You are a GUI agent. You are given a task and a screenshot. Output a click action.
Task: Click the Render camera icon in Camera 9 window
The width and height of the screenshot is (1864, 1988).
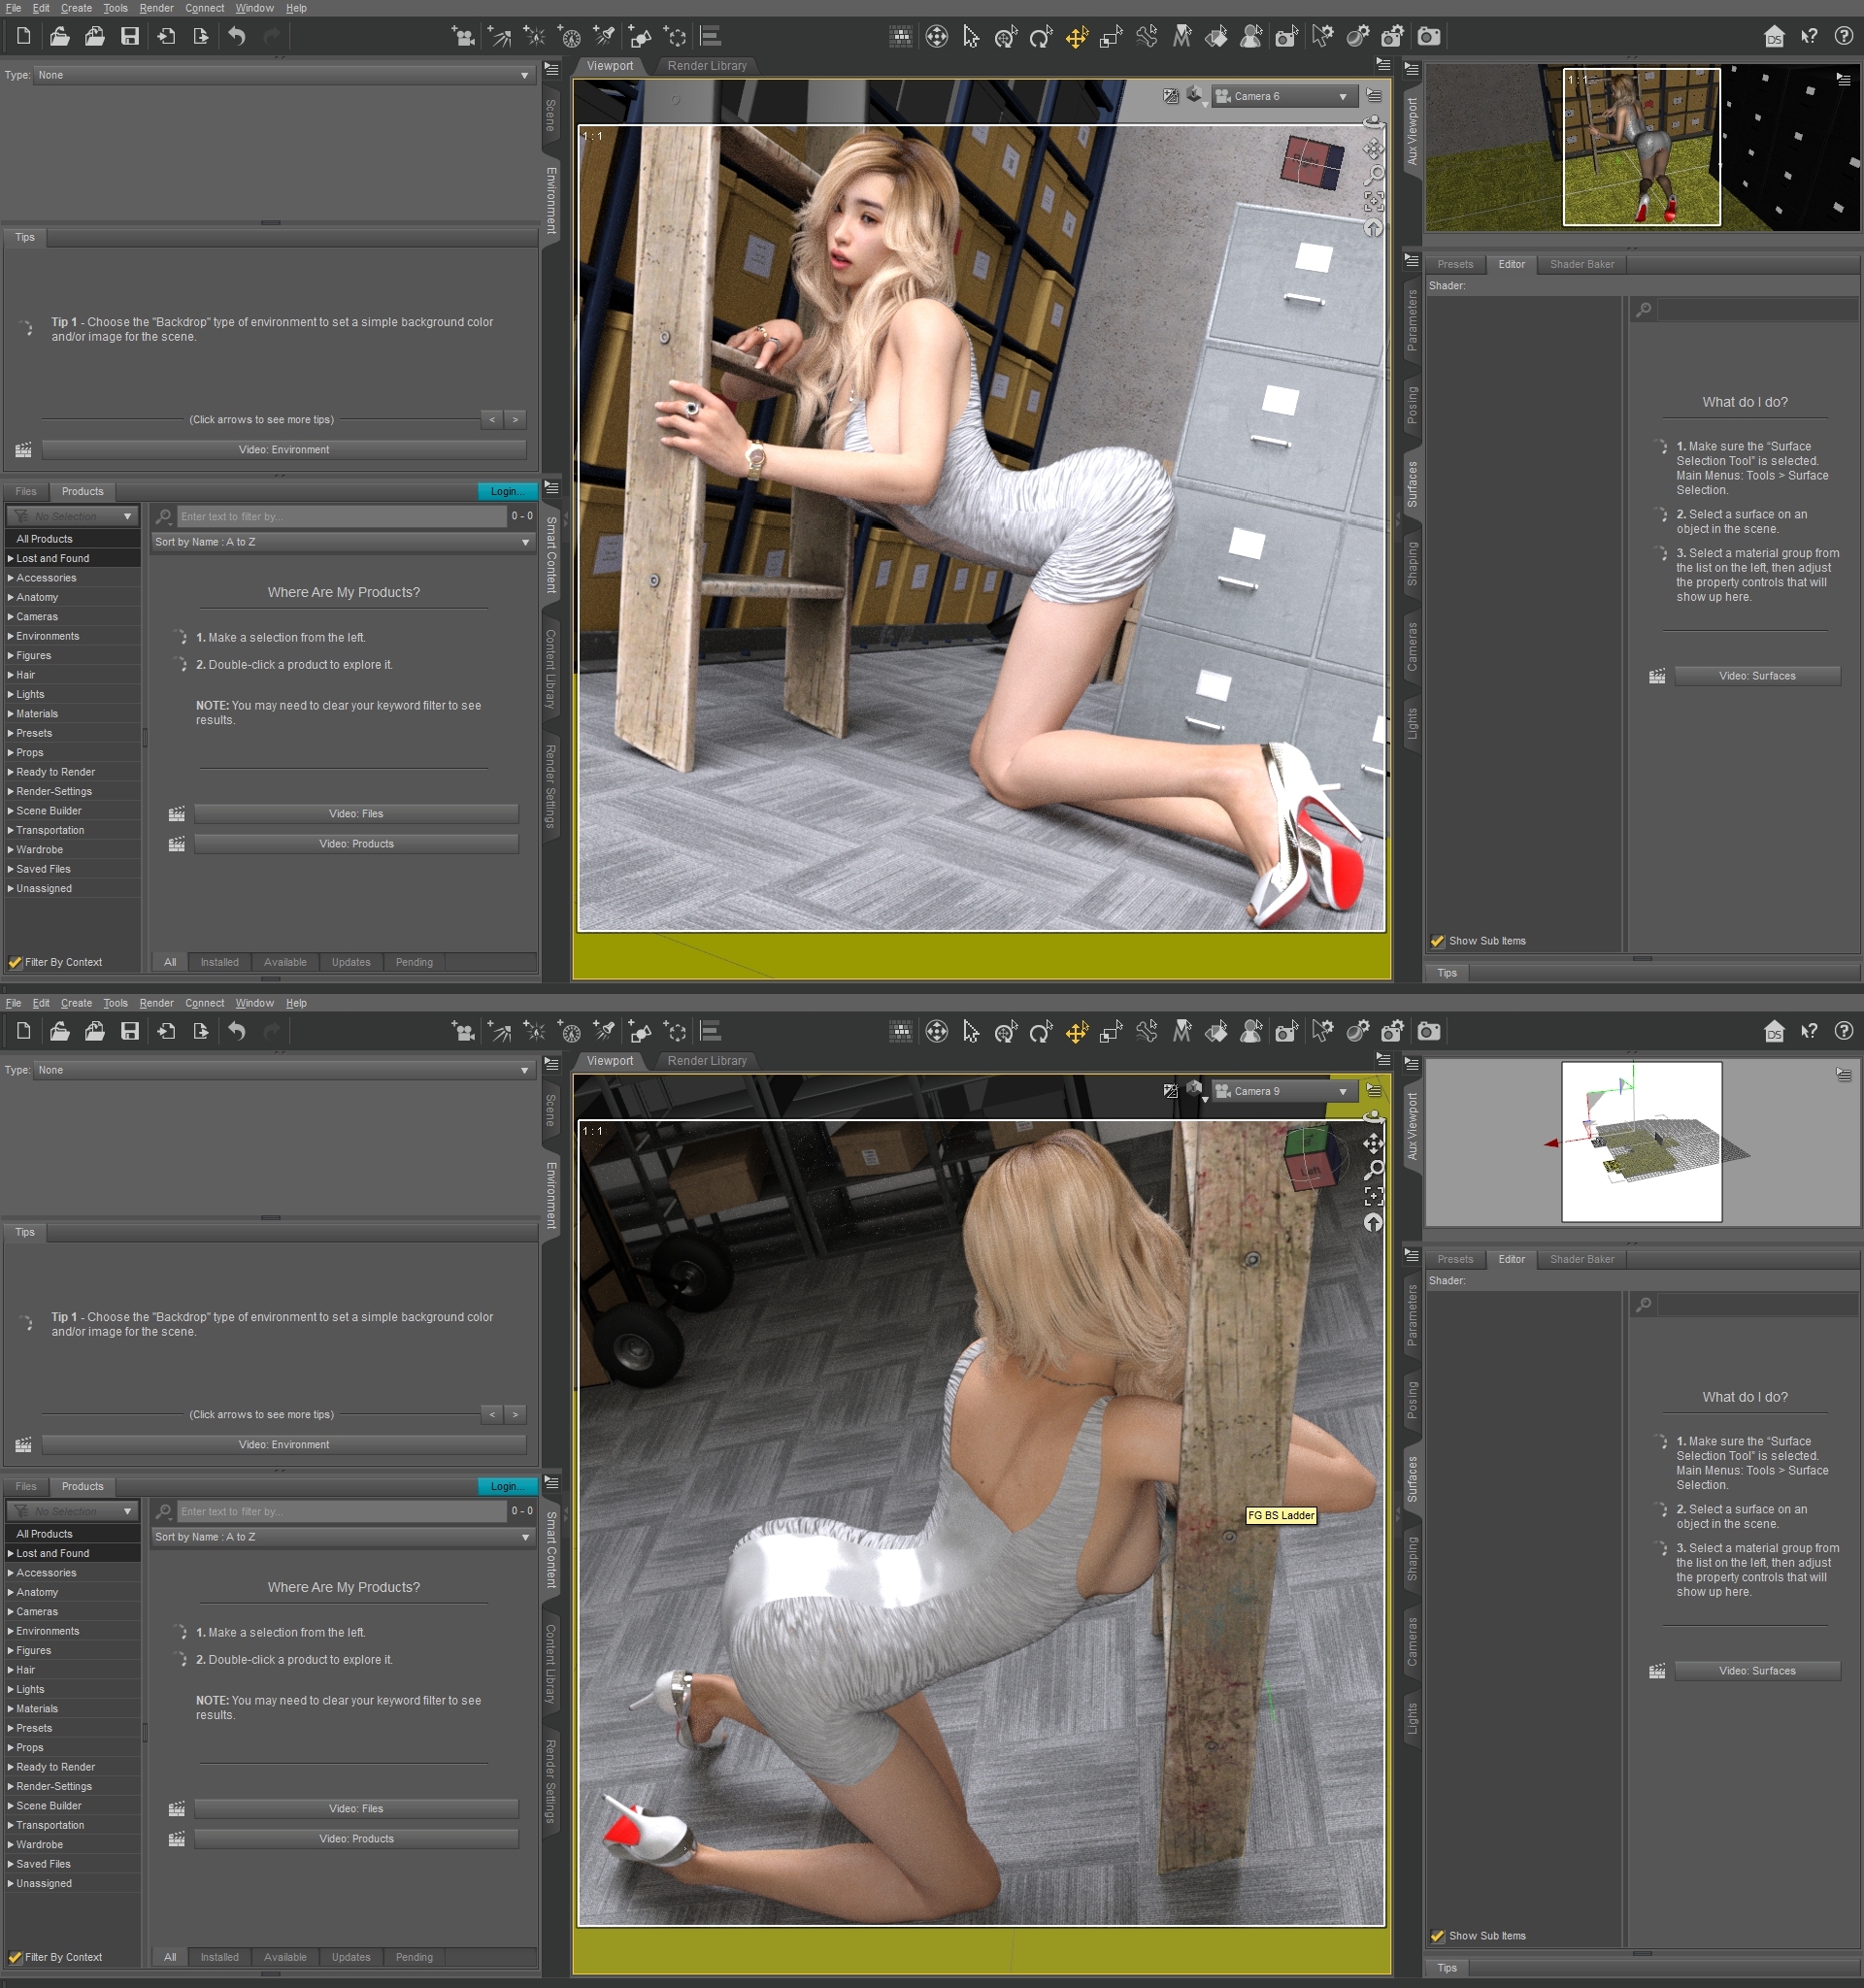tap(1429, 1032)
